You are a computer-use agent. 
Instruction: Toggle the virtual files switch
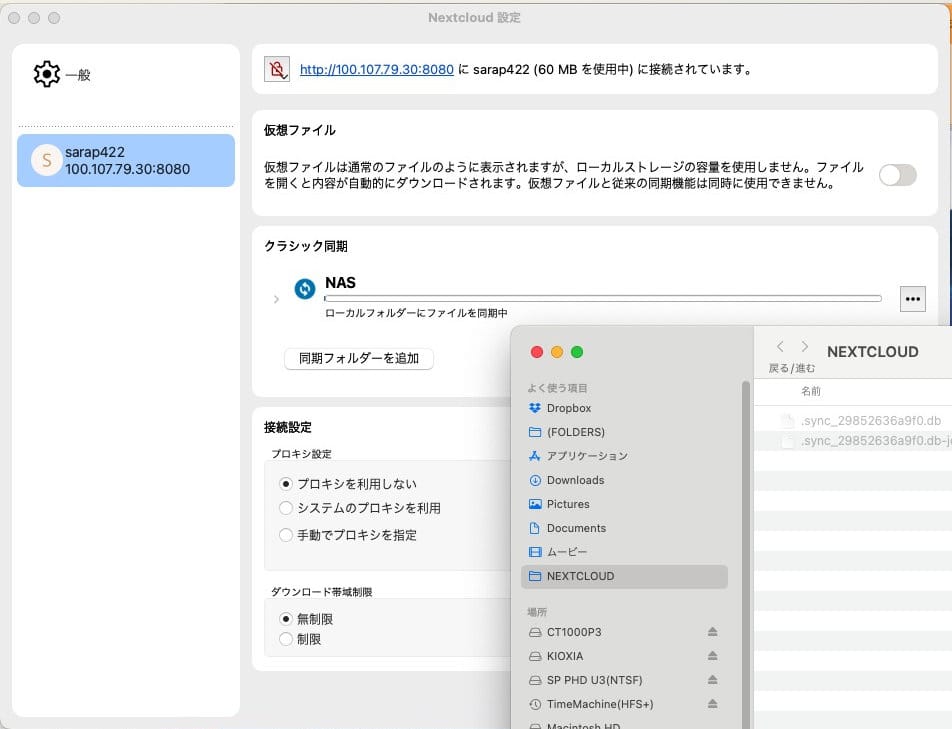click(897, 175)
